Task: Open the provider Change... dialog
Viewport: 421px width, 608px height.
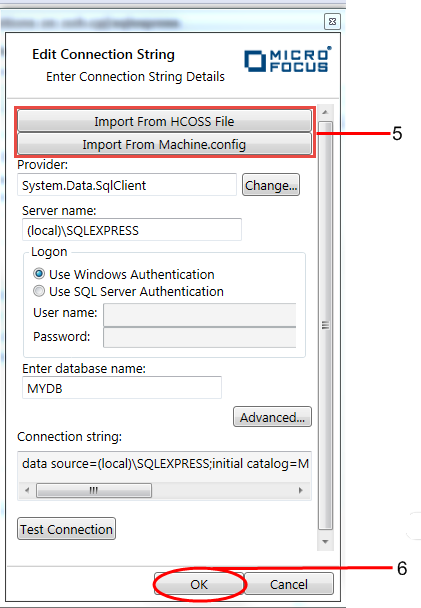Action: [x=271, y=185]
